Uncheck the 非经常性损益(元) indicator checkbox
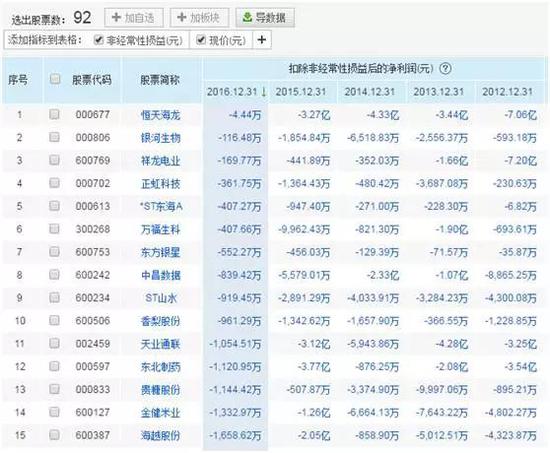Image resolution: width=550 pixels, height=453 pixels. pos(98,40)
